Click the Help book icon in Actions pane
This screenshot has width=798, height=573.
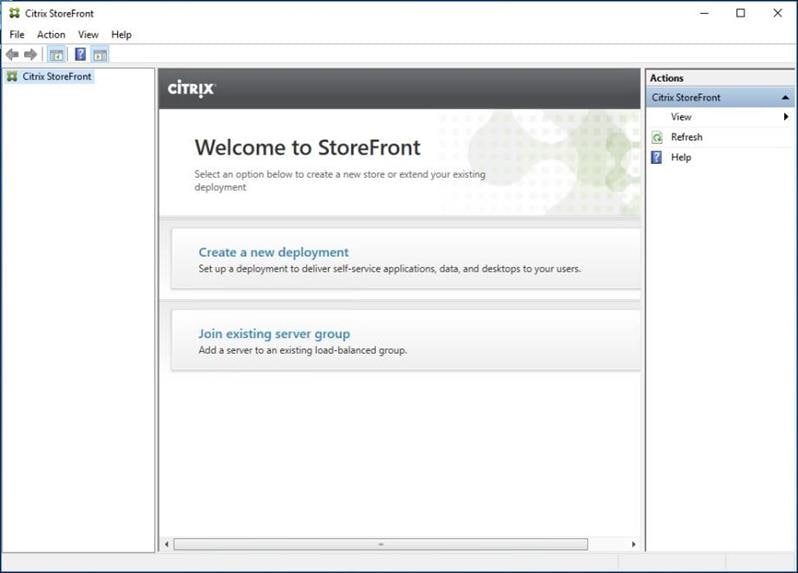point(657,157)
